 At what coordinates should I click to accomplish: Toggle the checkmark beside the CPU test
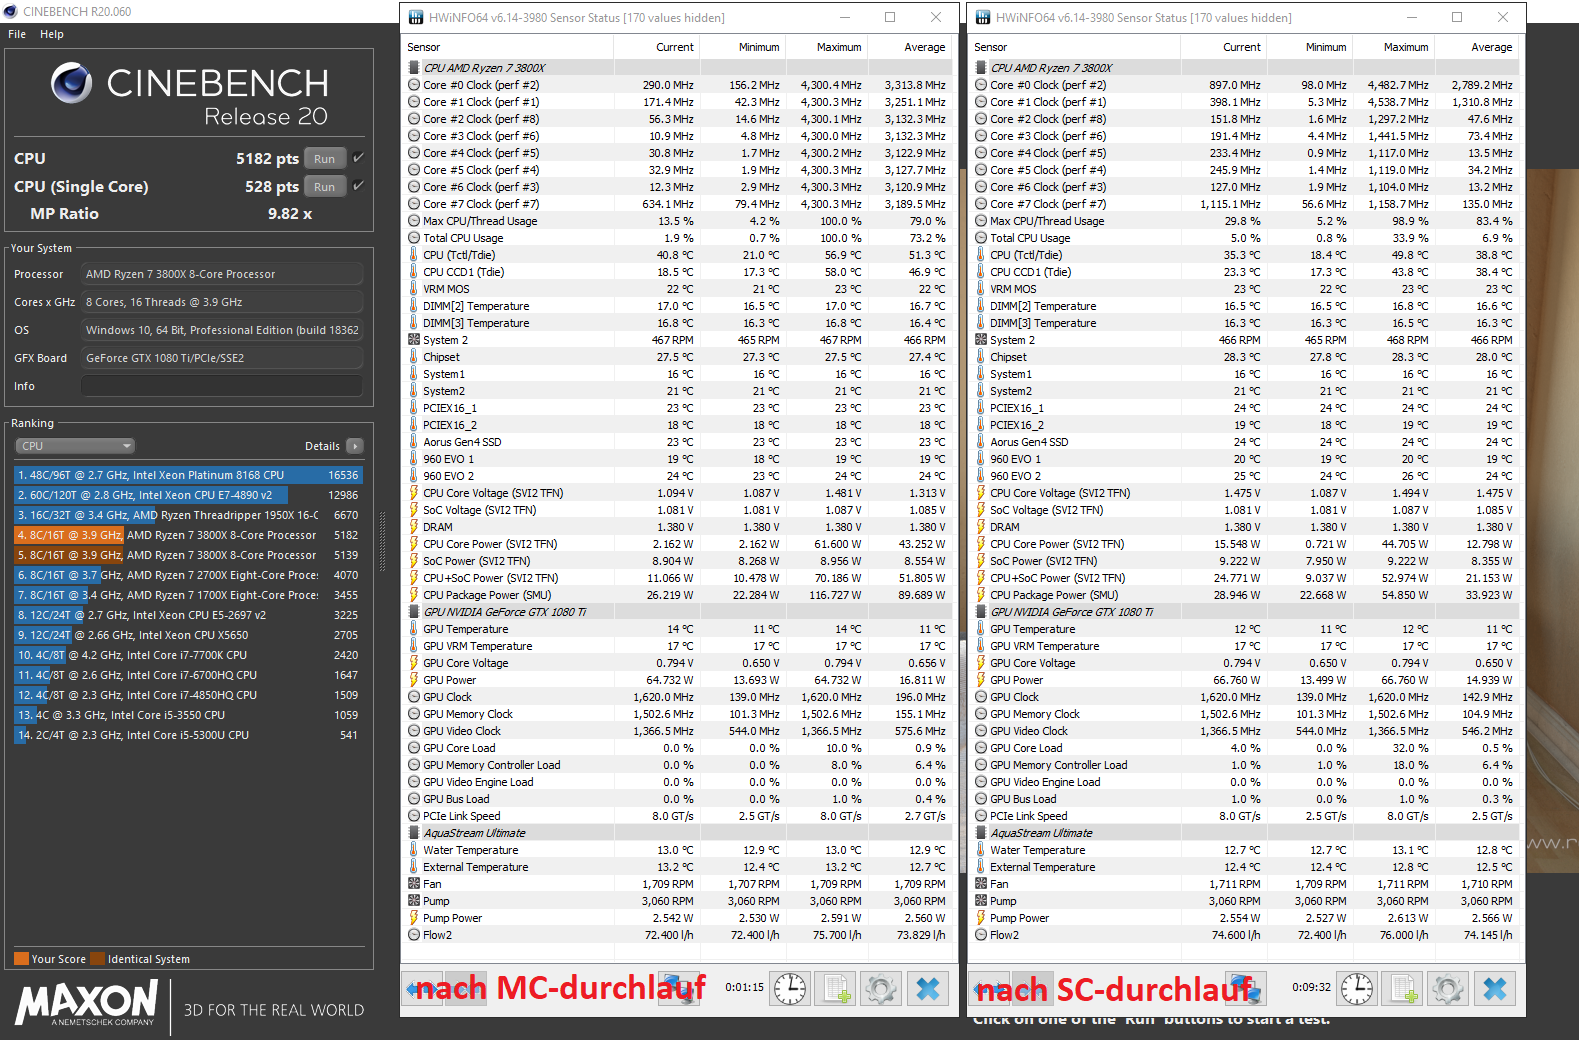coord(359,158)
